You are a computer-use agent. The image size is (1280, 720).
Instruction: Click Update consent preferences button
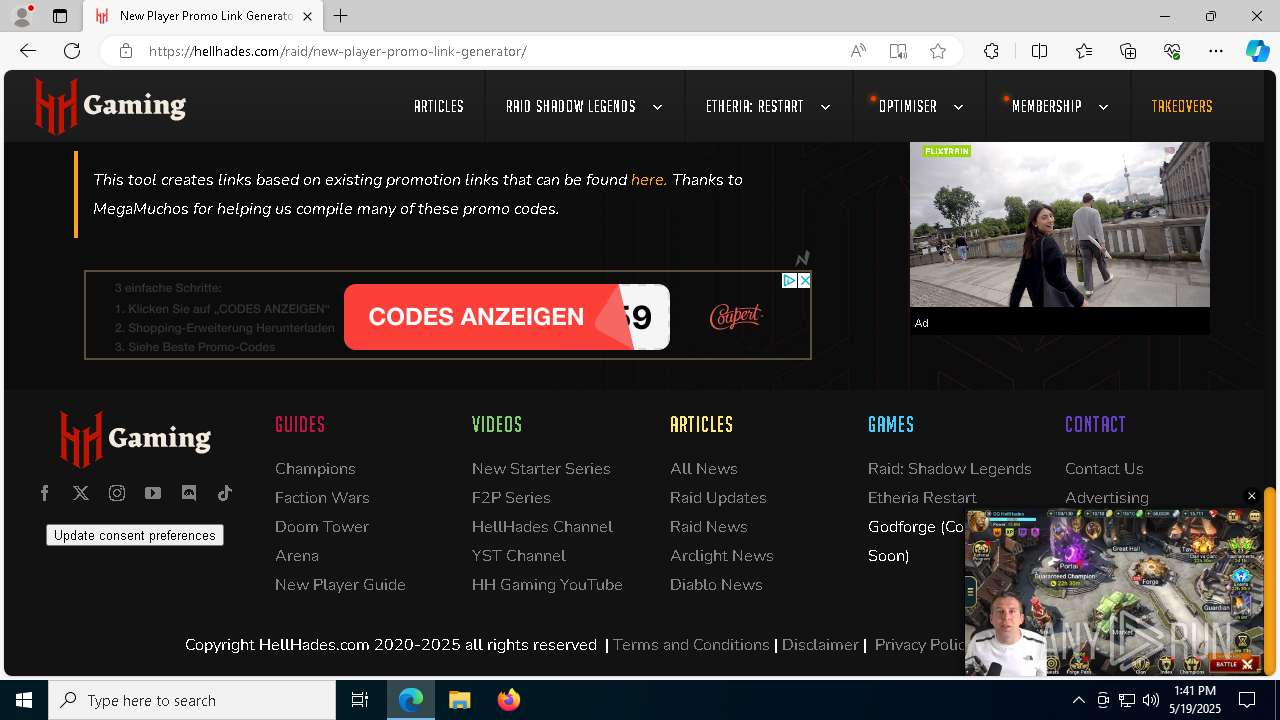[x=135, y=535]
